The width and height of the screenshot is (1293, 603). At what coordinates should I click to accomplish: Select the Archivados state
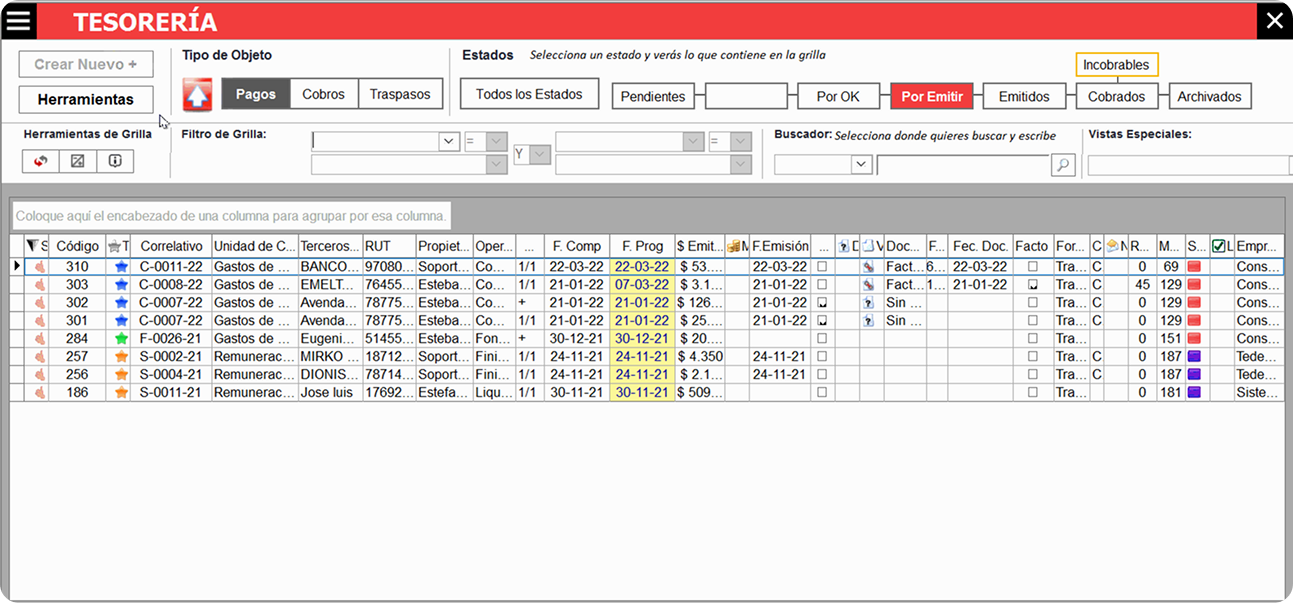pyautogui.click(x=1209, y=97)
